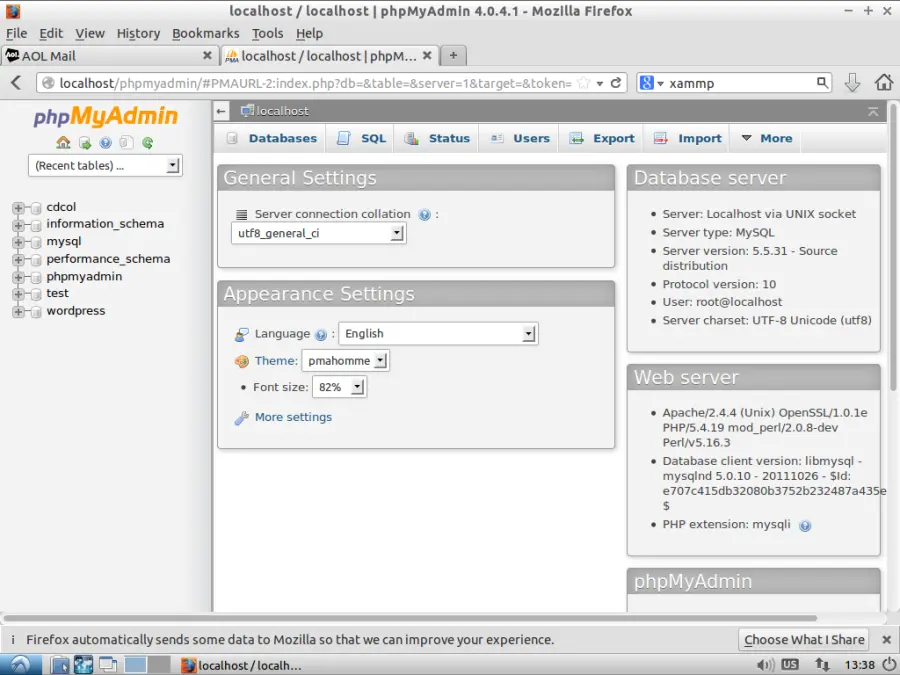Click the localhost server breadcrumb link

282,111
